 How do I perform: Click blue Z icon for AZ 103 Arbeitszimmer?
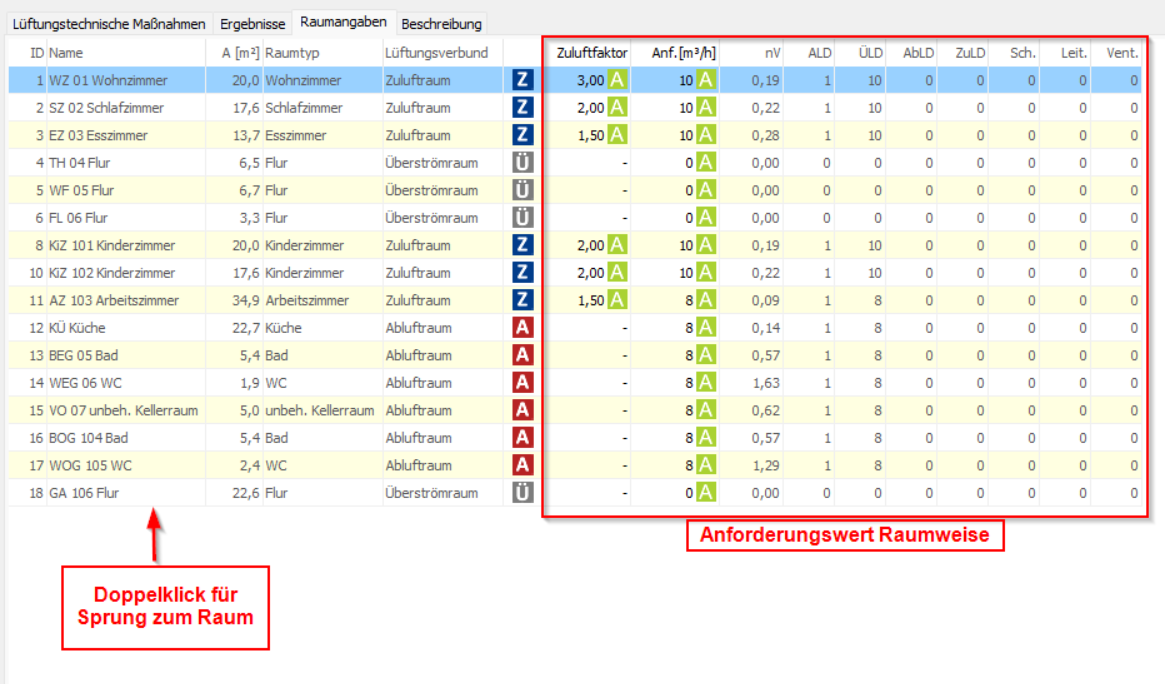[522, 300]
